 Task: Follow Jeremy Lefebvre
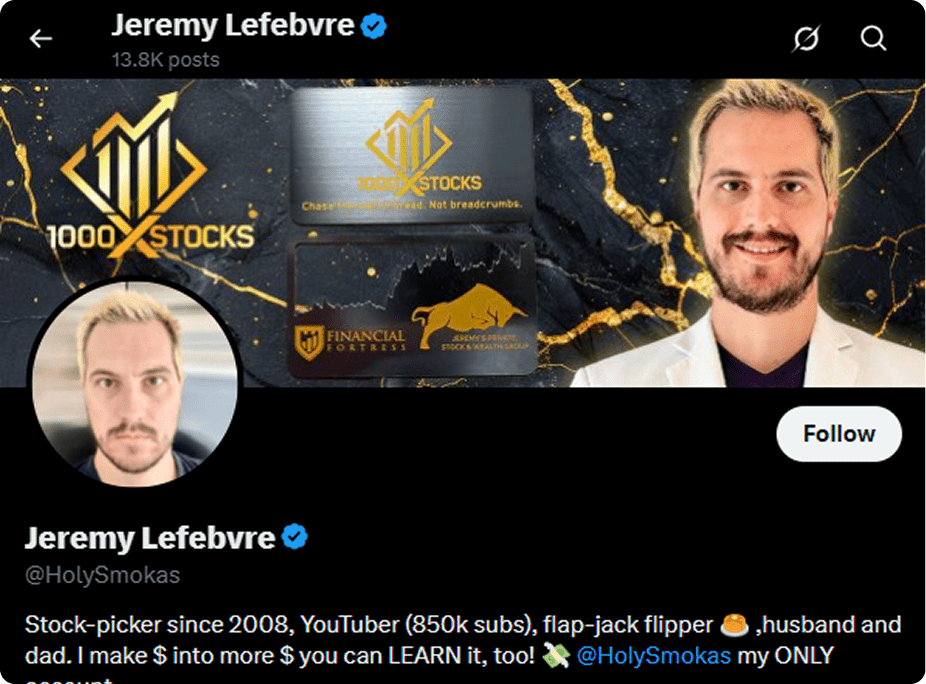(839, 434)
